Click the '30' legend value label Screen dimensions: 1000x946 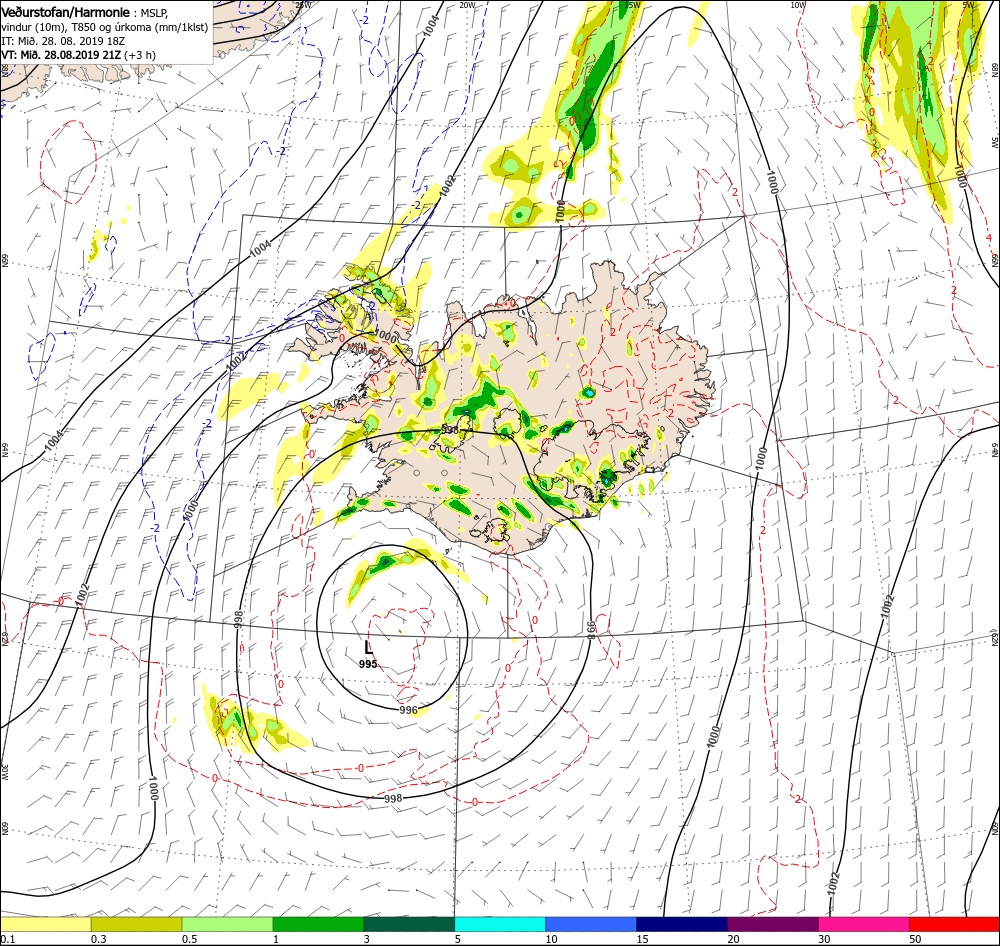(x=825, y=939)
